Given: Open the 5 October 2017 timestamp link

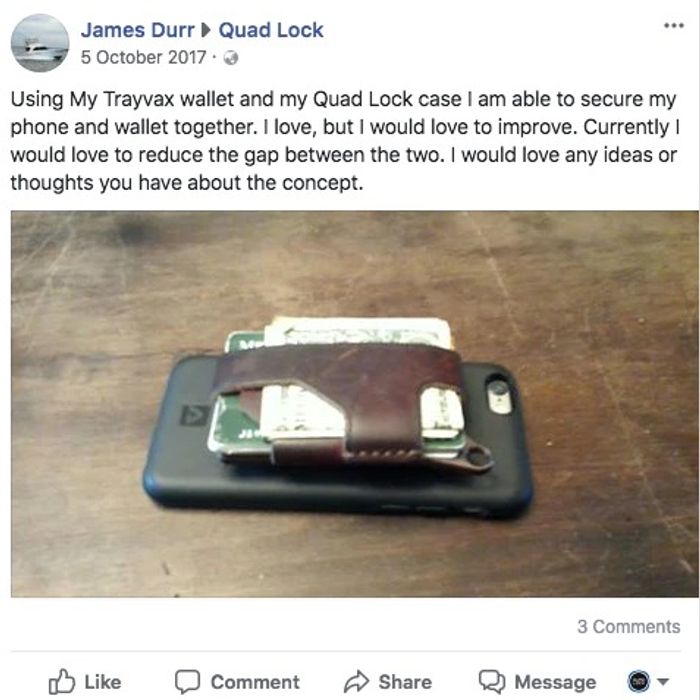Looking at the screenshot, I should coord(143,58).
